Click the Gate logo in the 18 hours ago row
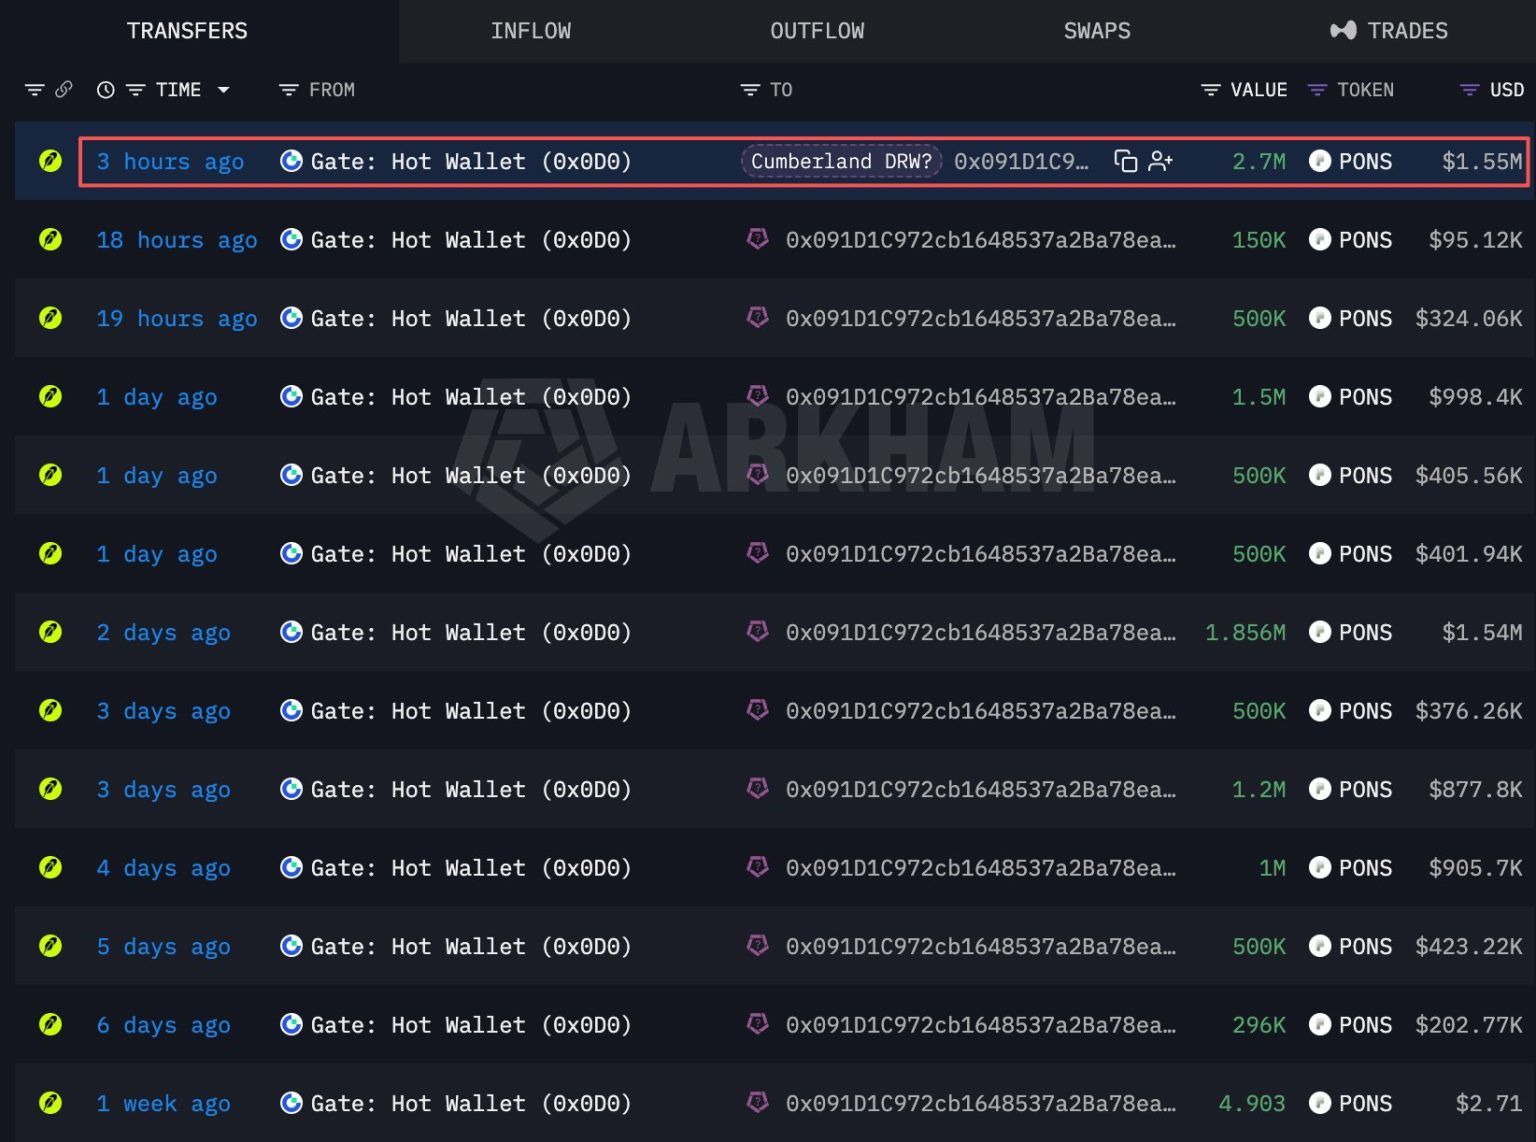 [291, 240]
